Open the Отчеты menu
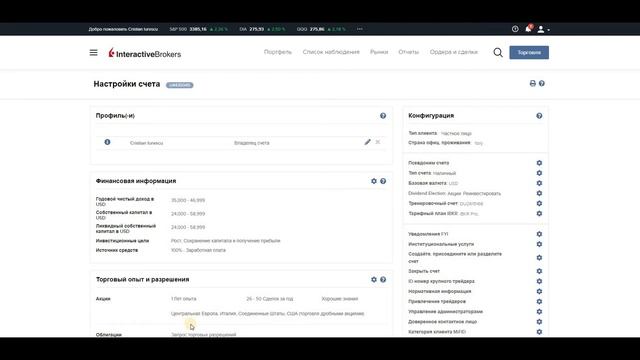 (x=409, y=52)
